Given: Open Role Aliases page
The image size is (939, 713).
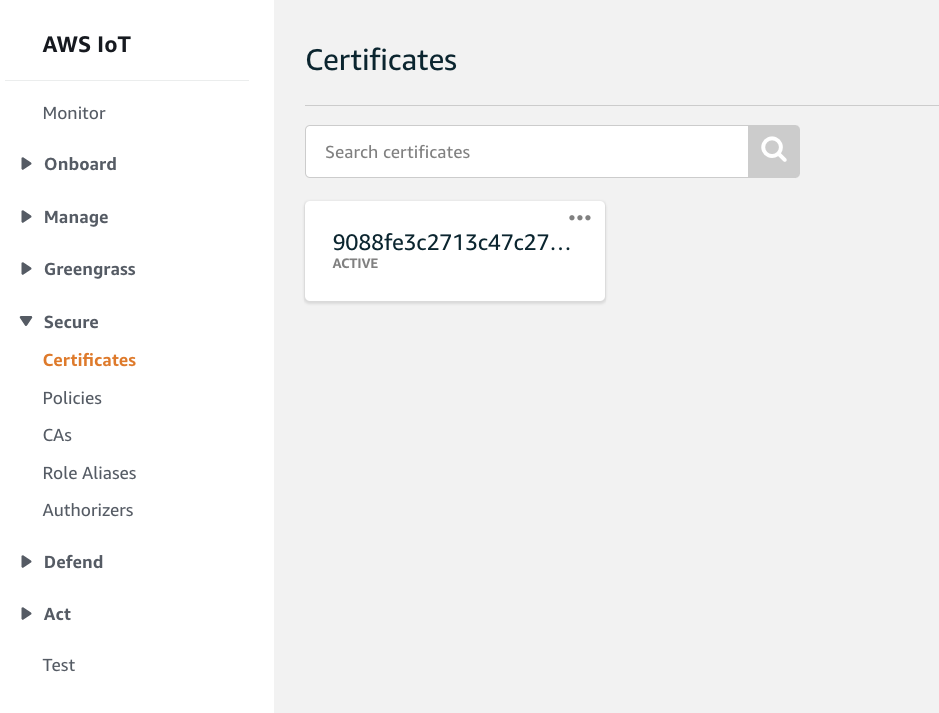Looking at the screenshot, I should click(x=89, y=473).
